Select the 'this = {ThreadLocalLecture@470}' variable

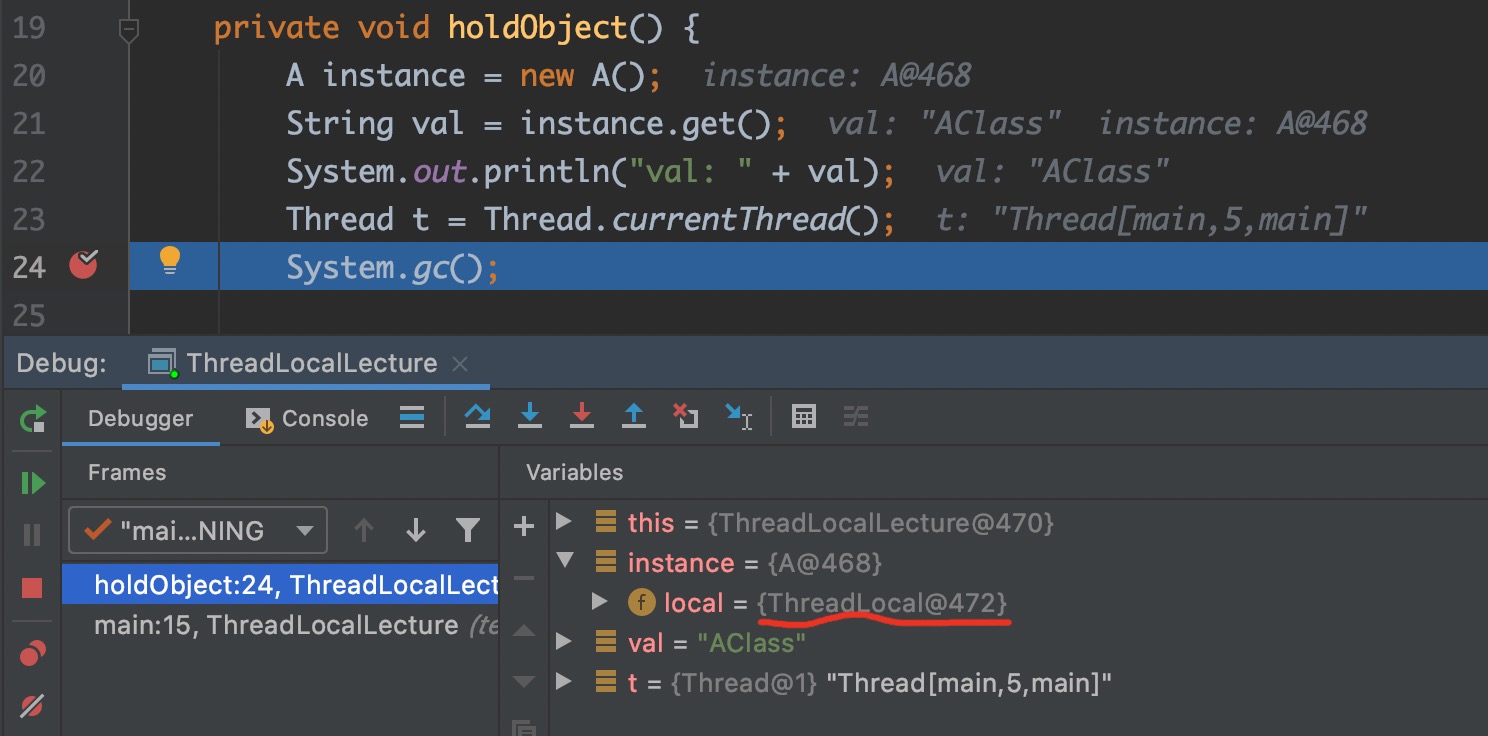click(840, 522)
